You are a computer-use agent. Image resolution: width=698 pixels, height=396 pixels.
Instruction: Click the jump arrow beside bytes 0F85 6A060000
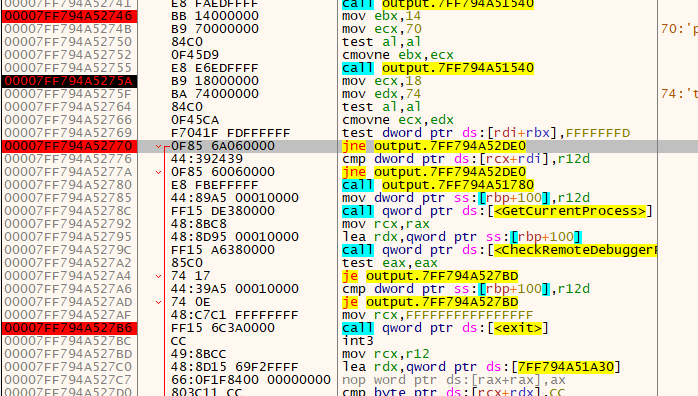click(x=158, y=146)
